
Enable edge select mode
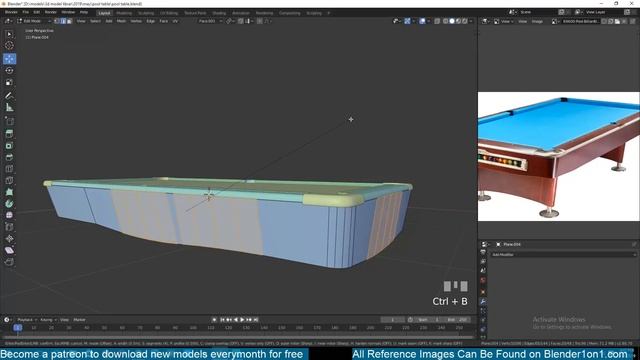[x=63, y=21]
